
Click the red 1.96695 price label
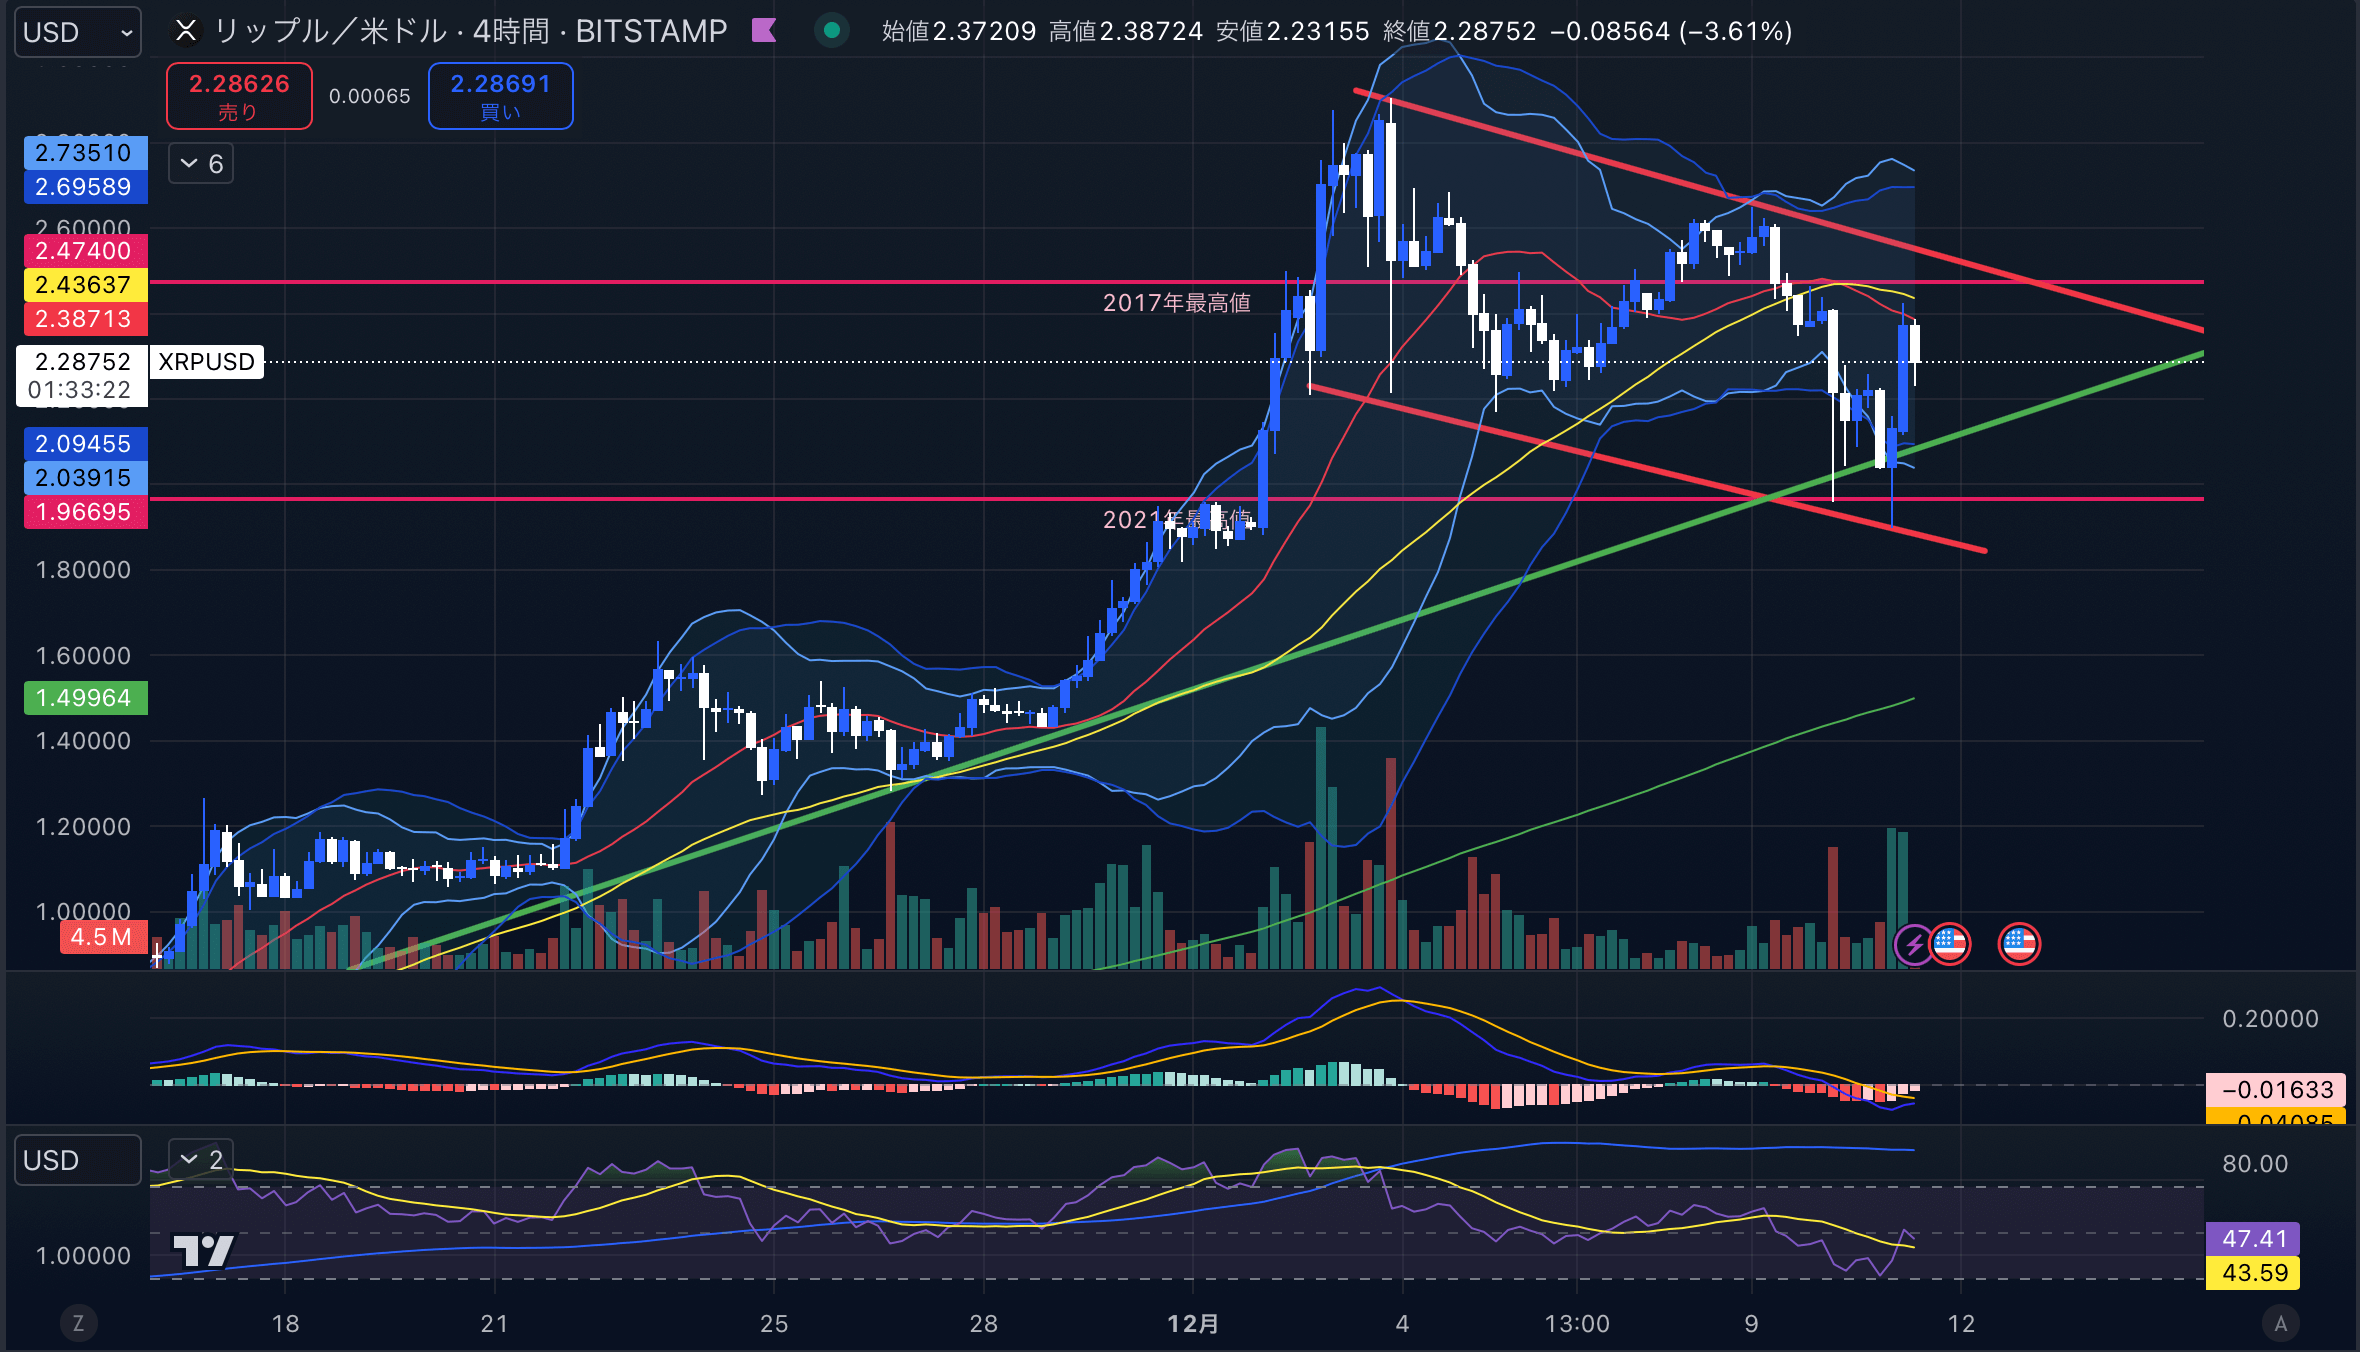(x=85, y=512)
